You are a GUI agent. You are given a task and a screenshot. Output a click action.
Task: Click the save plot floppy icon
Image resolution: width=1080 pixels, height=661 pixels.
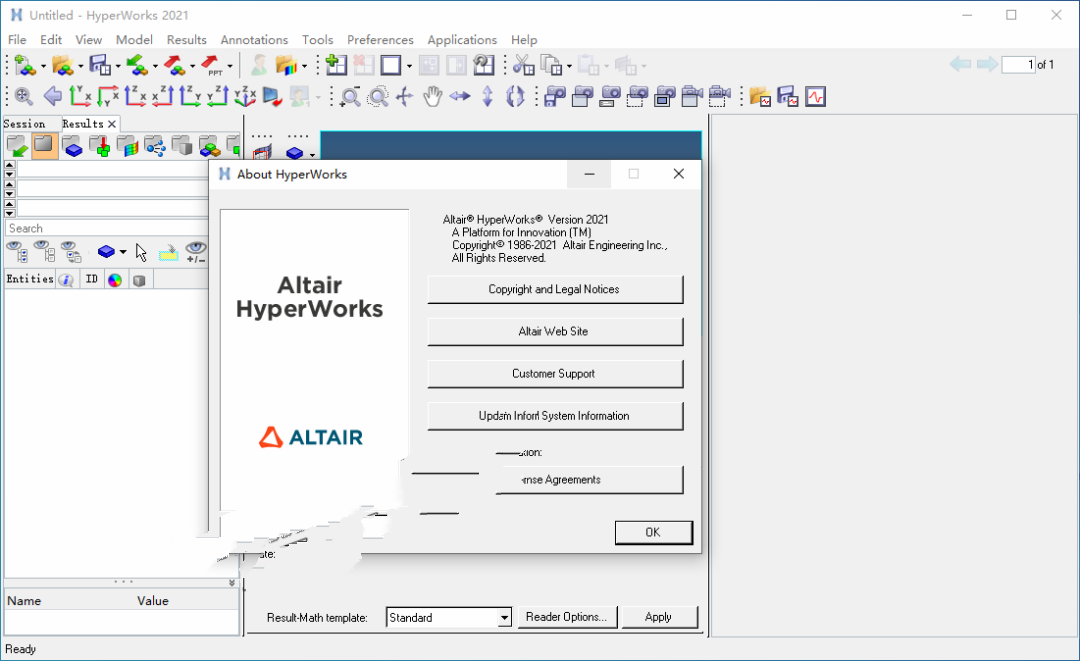(788, 96)
